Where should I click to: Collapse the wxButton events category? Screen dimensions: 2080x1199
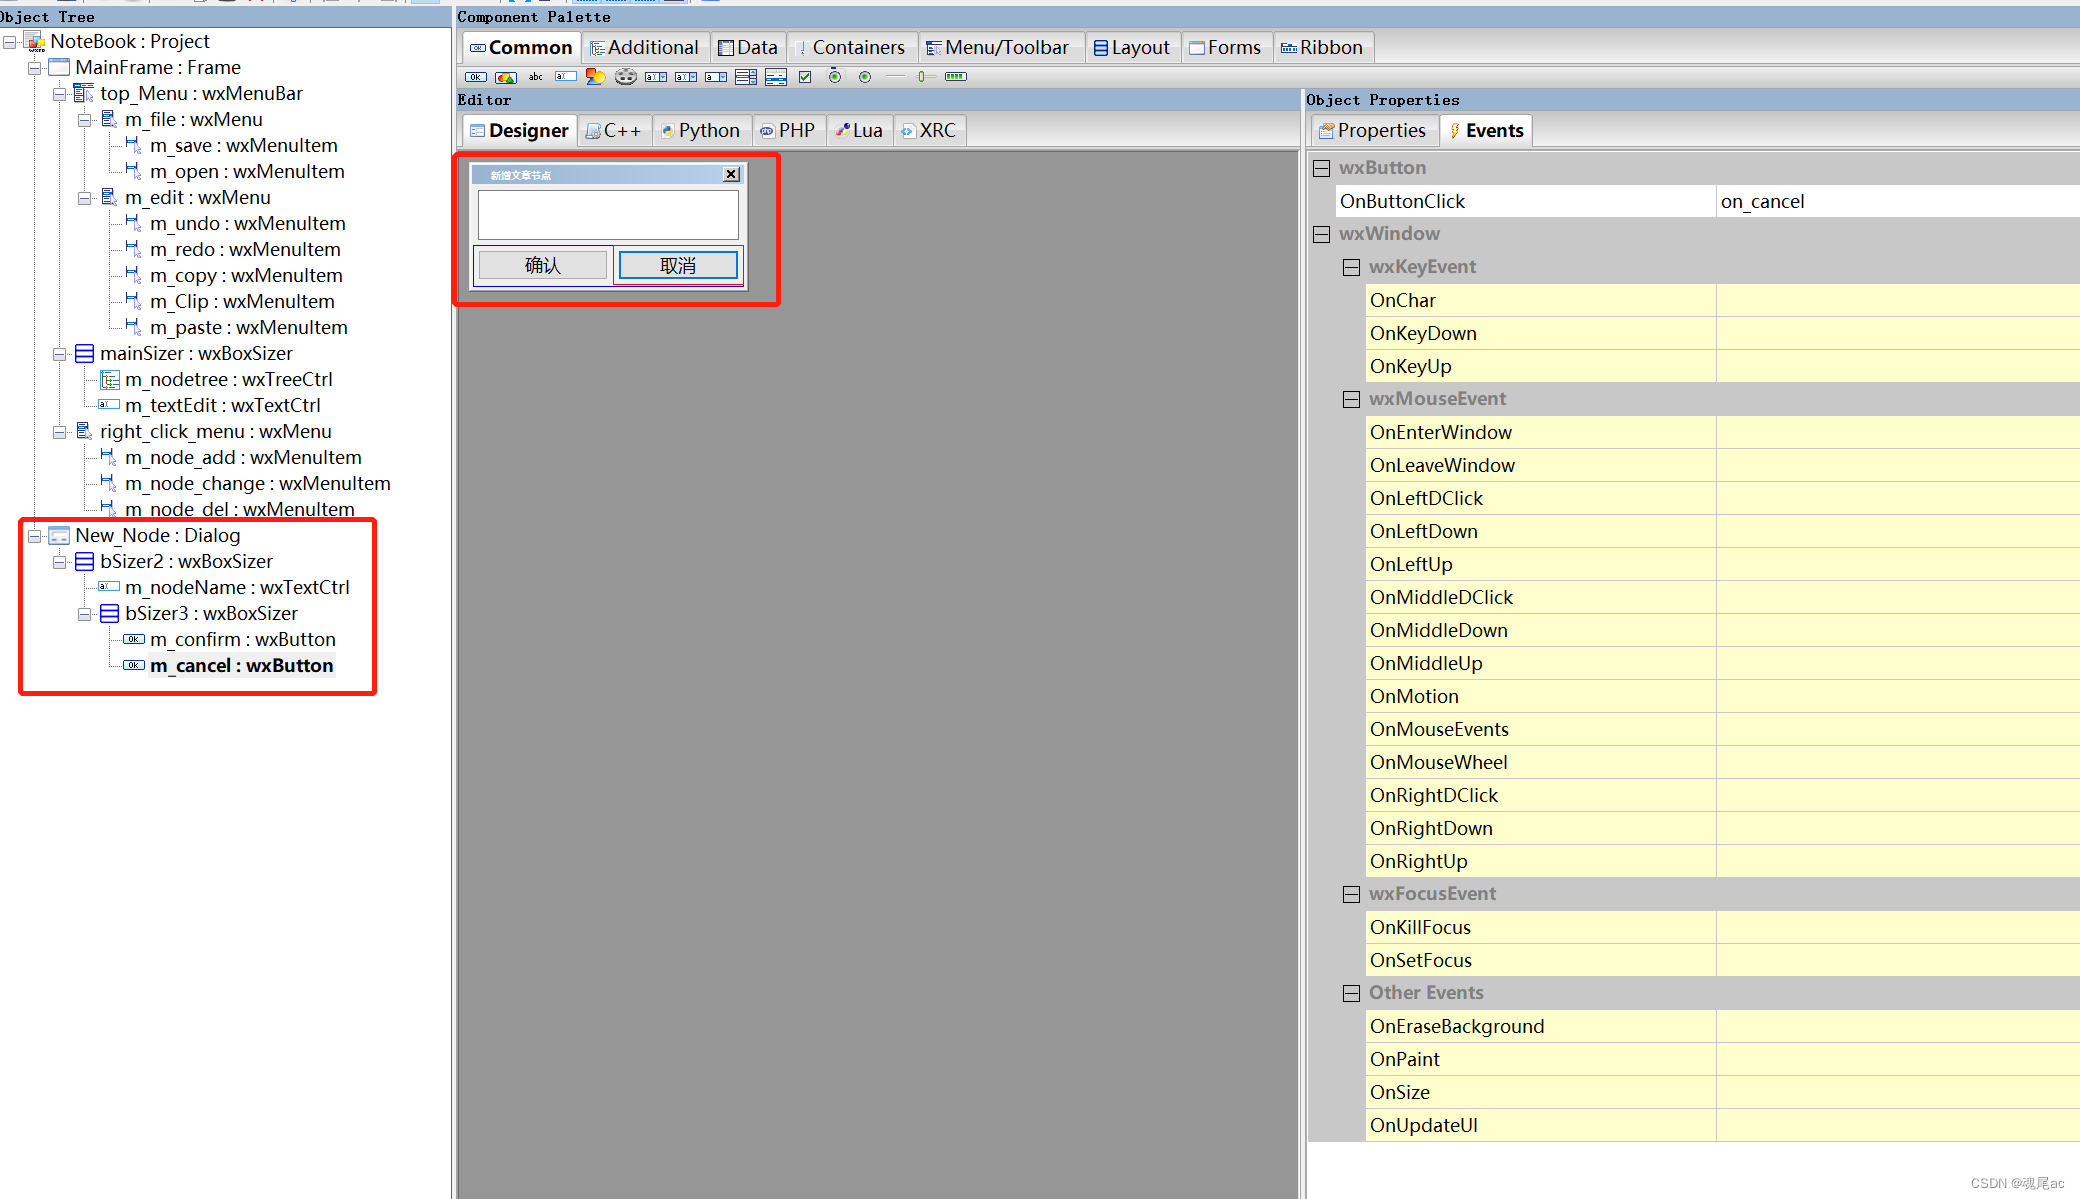[1321, 168]
